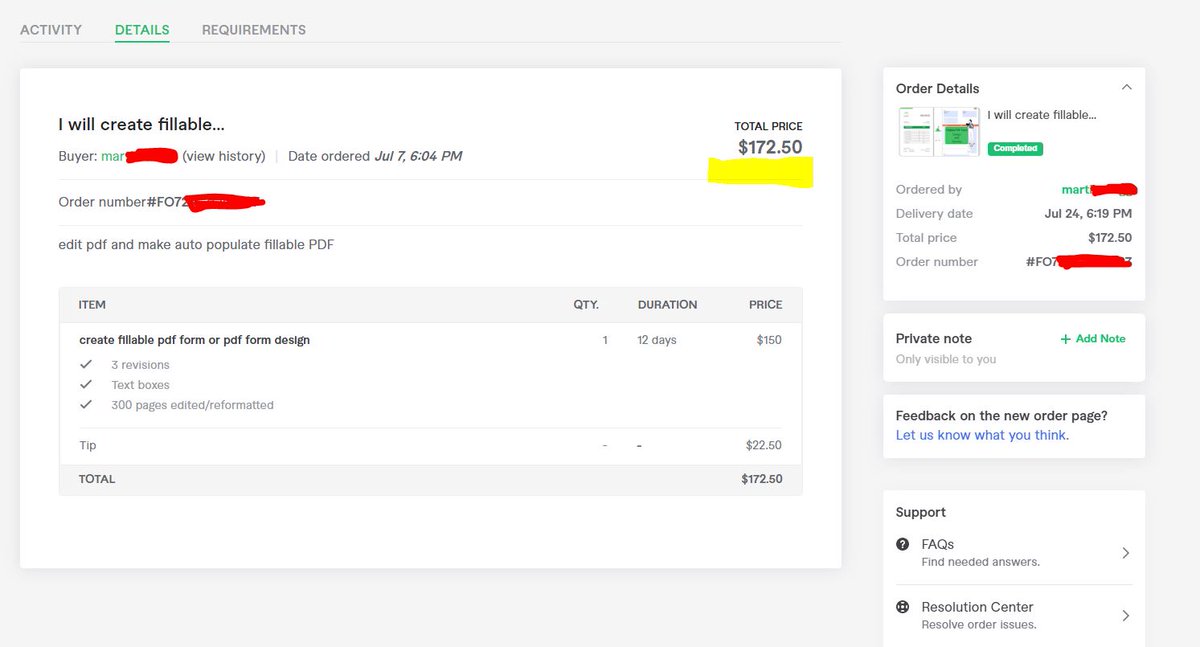The width and height of the screenshot is (1200, 647).
Task: Click the Delivery date Jul 24, 6:19 PM value
Action: [x=1088, y=214]
